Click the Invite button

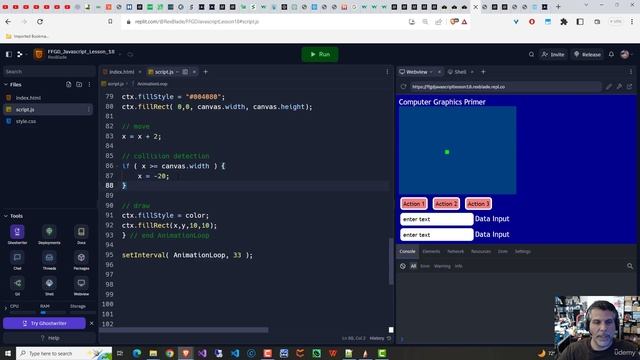[x=553, y=54]
